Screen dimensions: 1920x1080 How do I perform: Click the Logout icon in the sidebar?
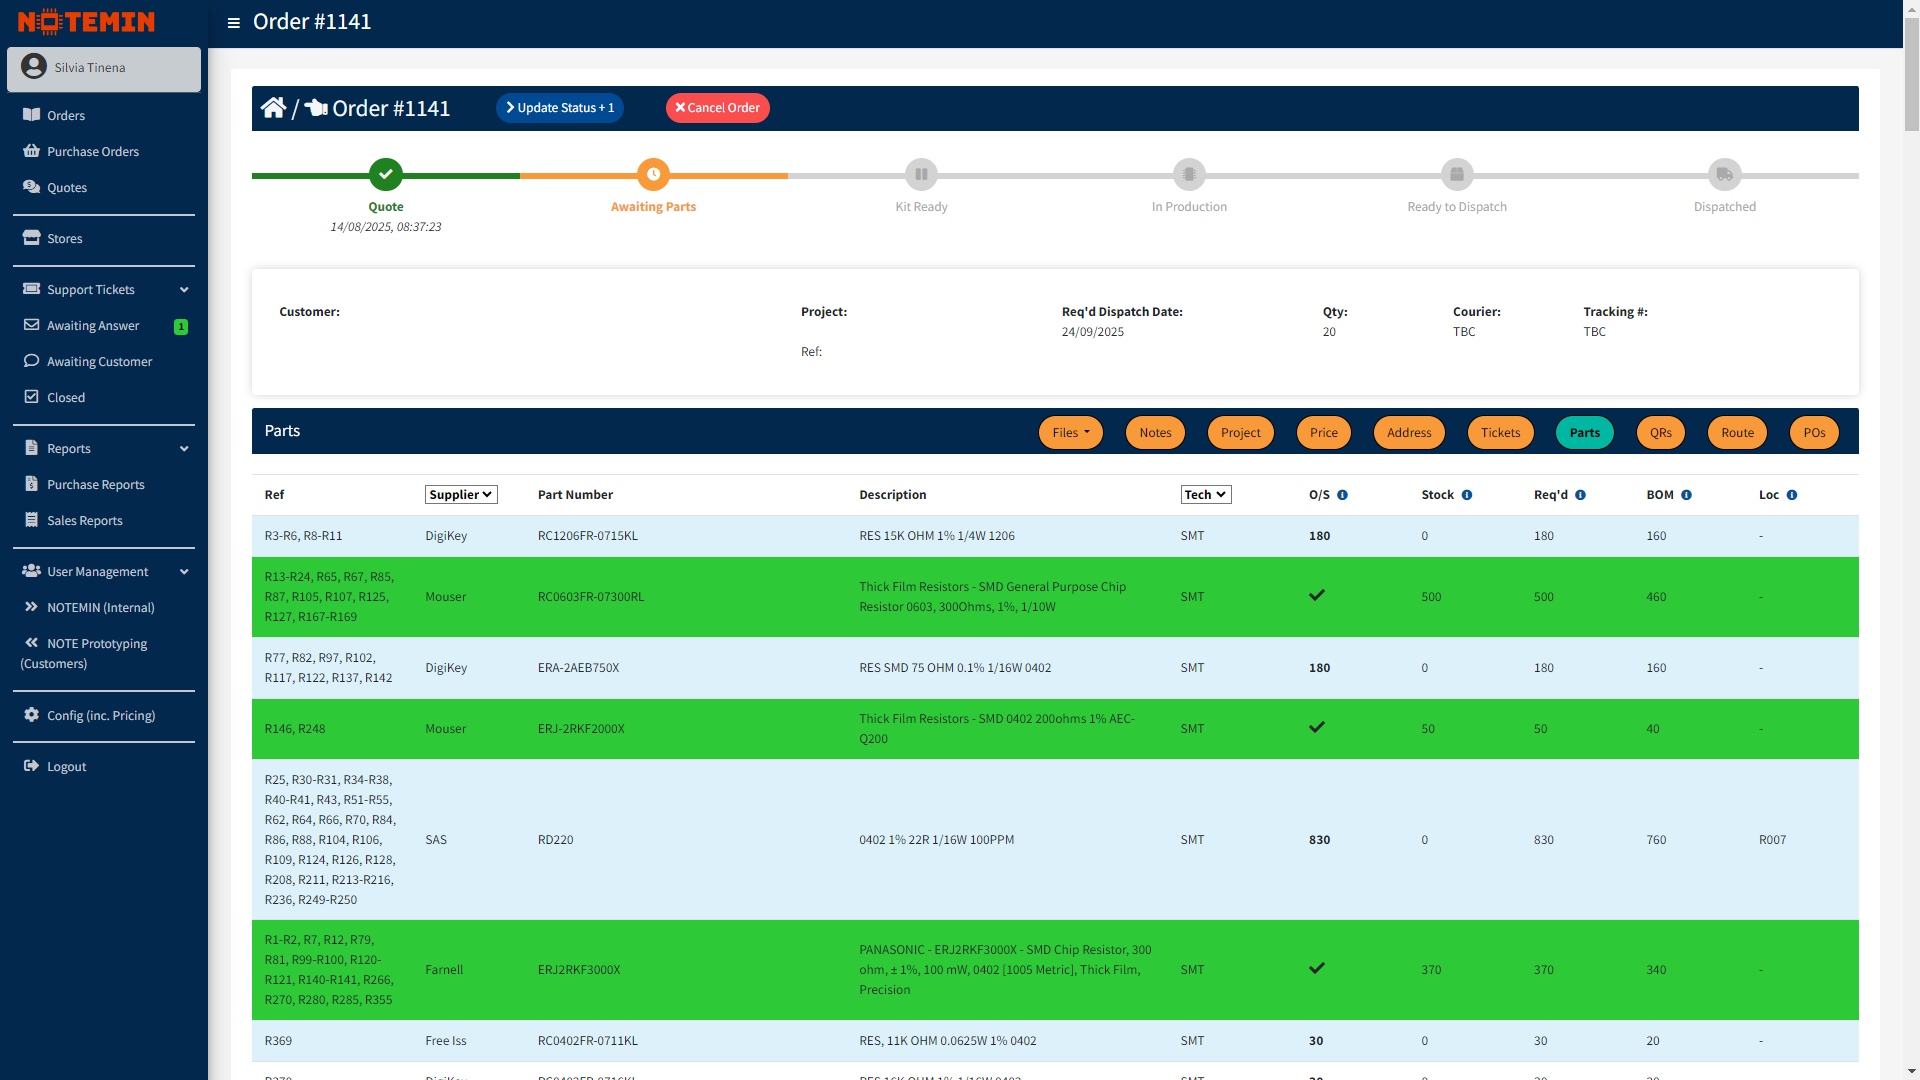pyautogui.click(x=31, y=766)
